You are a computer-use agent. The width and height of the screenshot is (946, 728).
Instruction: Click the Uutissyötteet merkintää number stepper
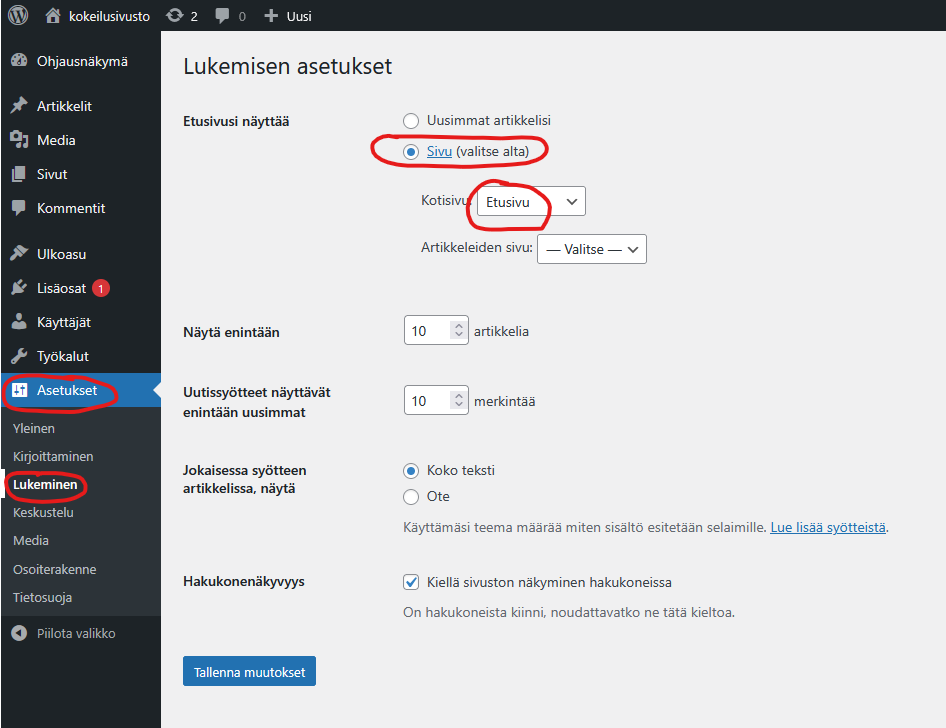[459, 400]
